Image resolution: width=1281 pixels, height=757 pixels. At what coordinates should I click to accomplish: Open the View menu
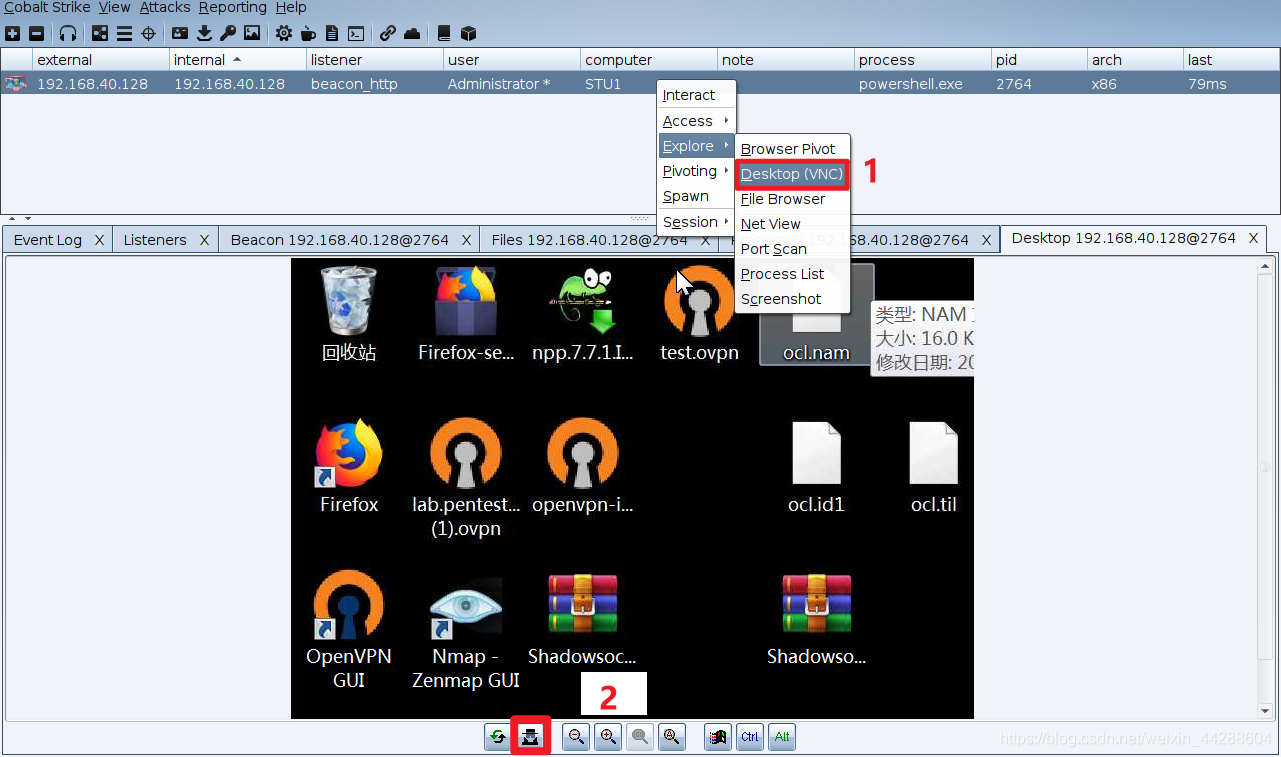(x=114, y=7)
